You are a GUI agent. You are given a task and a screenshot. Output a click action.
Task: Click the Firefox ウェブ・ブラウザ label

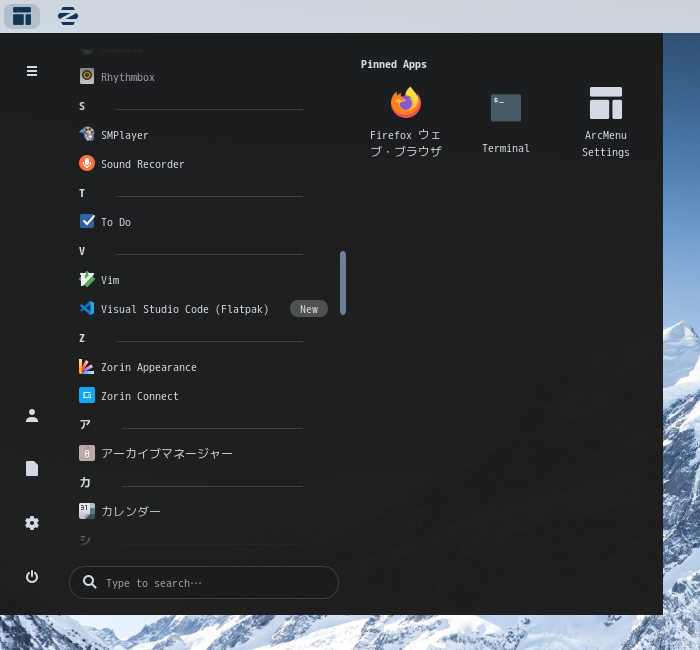click(406, 143)
